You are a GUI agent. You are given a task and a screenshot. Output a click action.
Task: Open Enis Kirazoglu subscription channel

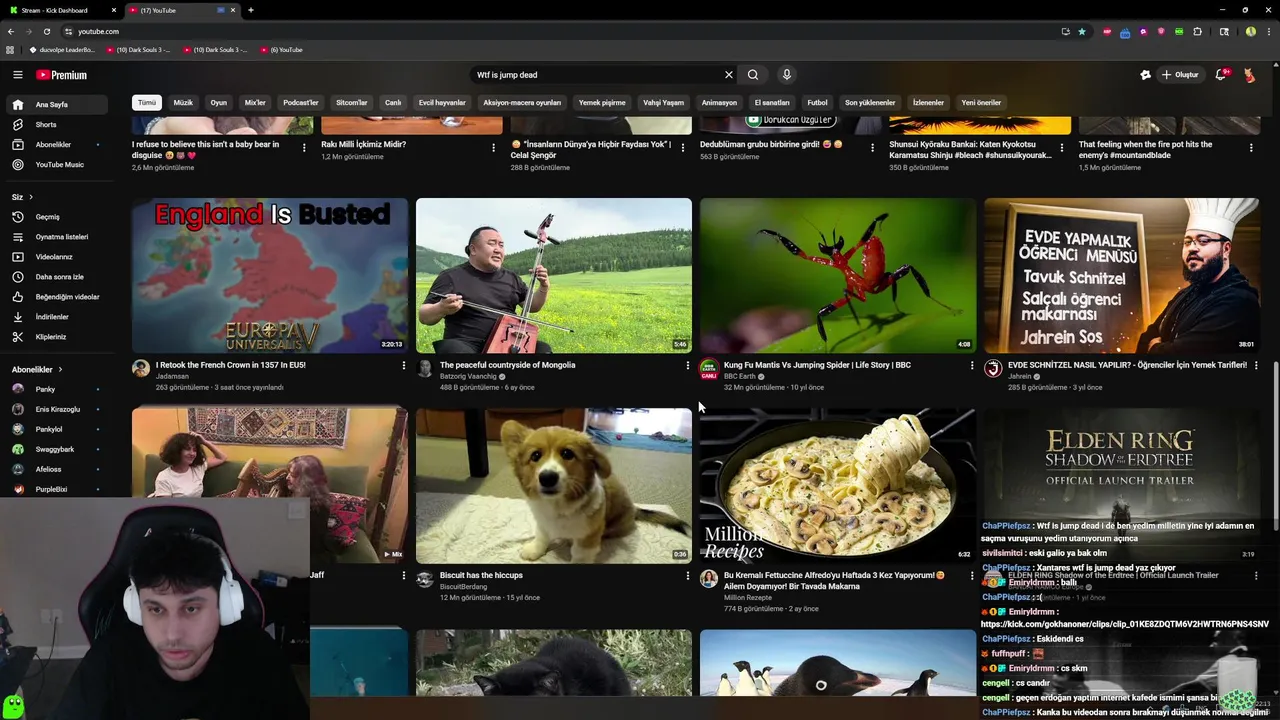point(55,409)
